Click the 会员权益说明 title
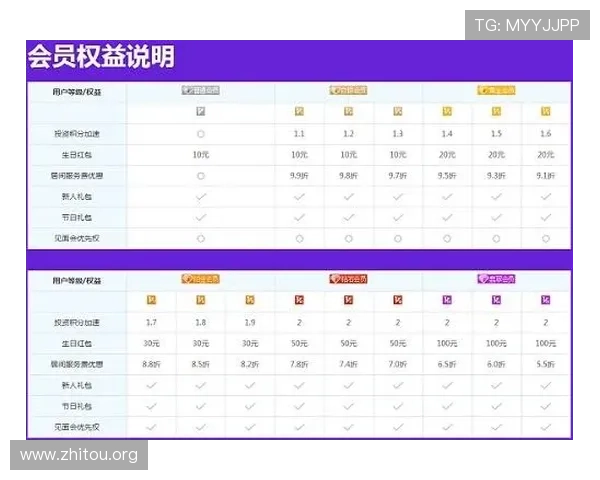The height and width of the screenshot is (480, 600). click(x=101, y=57)
